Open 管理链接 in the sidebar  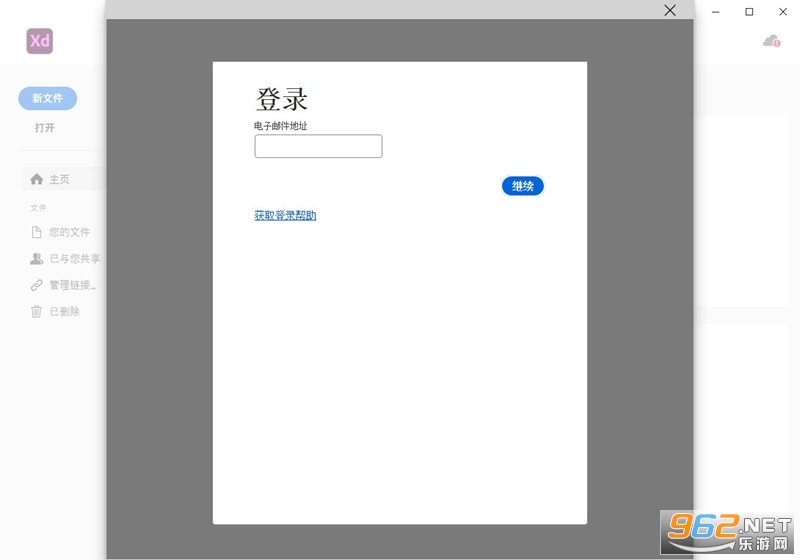tap(63, 285)
